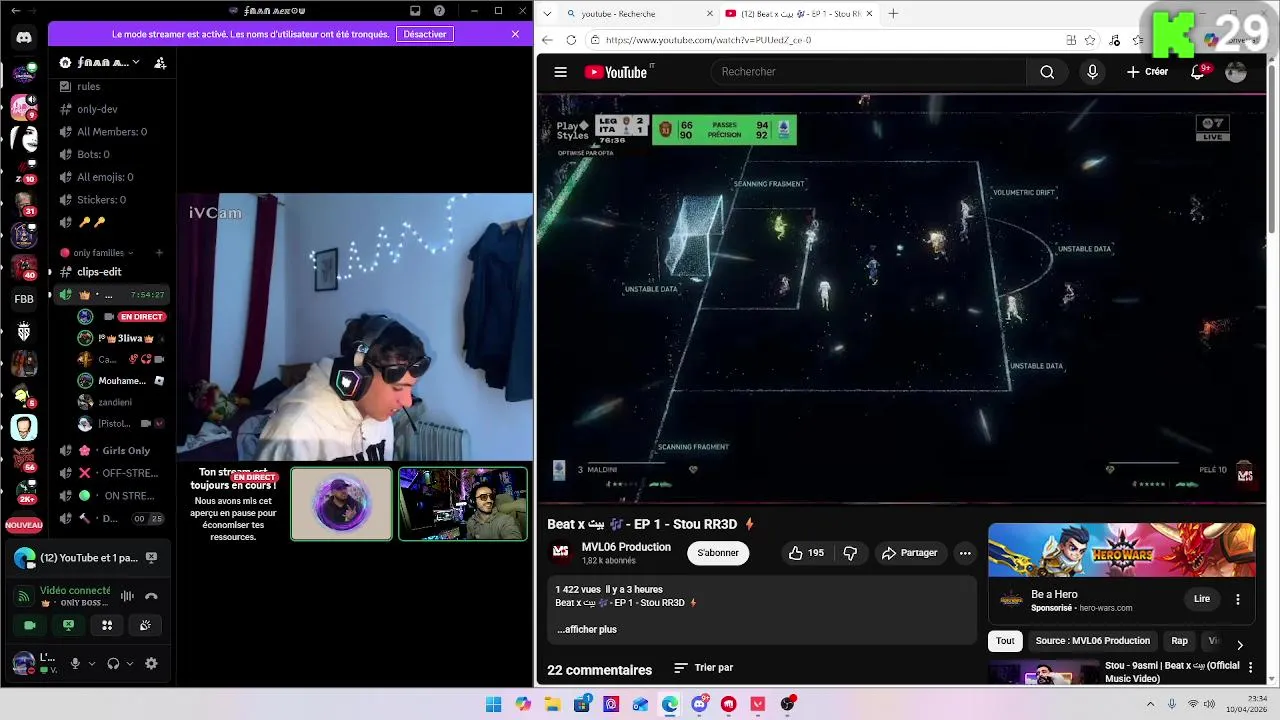1280x720 pixels.
Task: Dislike the video with thumbs-down
Action: pyautogui.click(x=850, y=553)
